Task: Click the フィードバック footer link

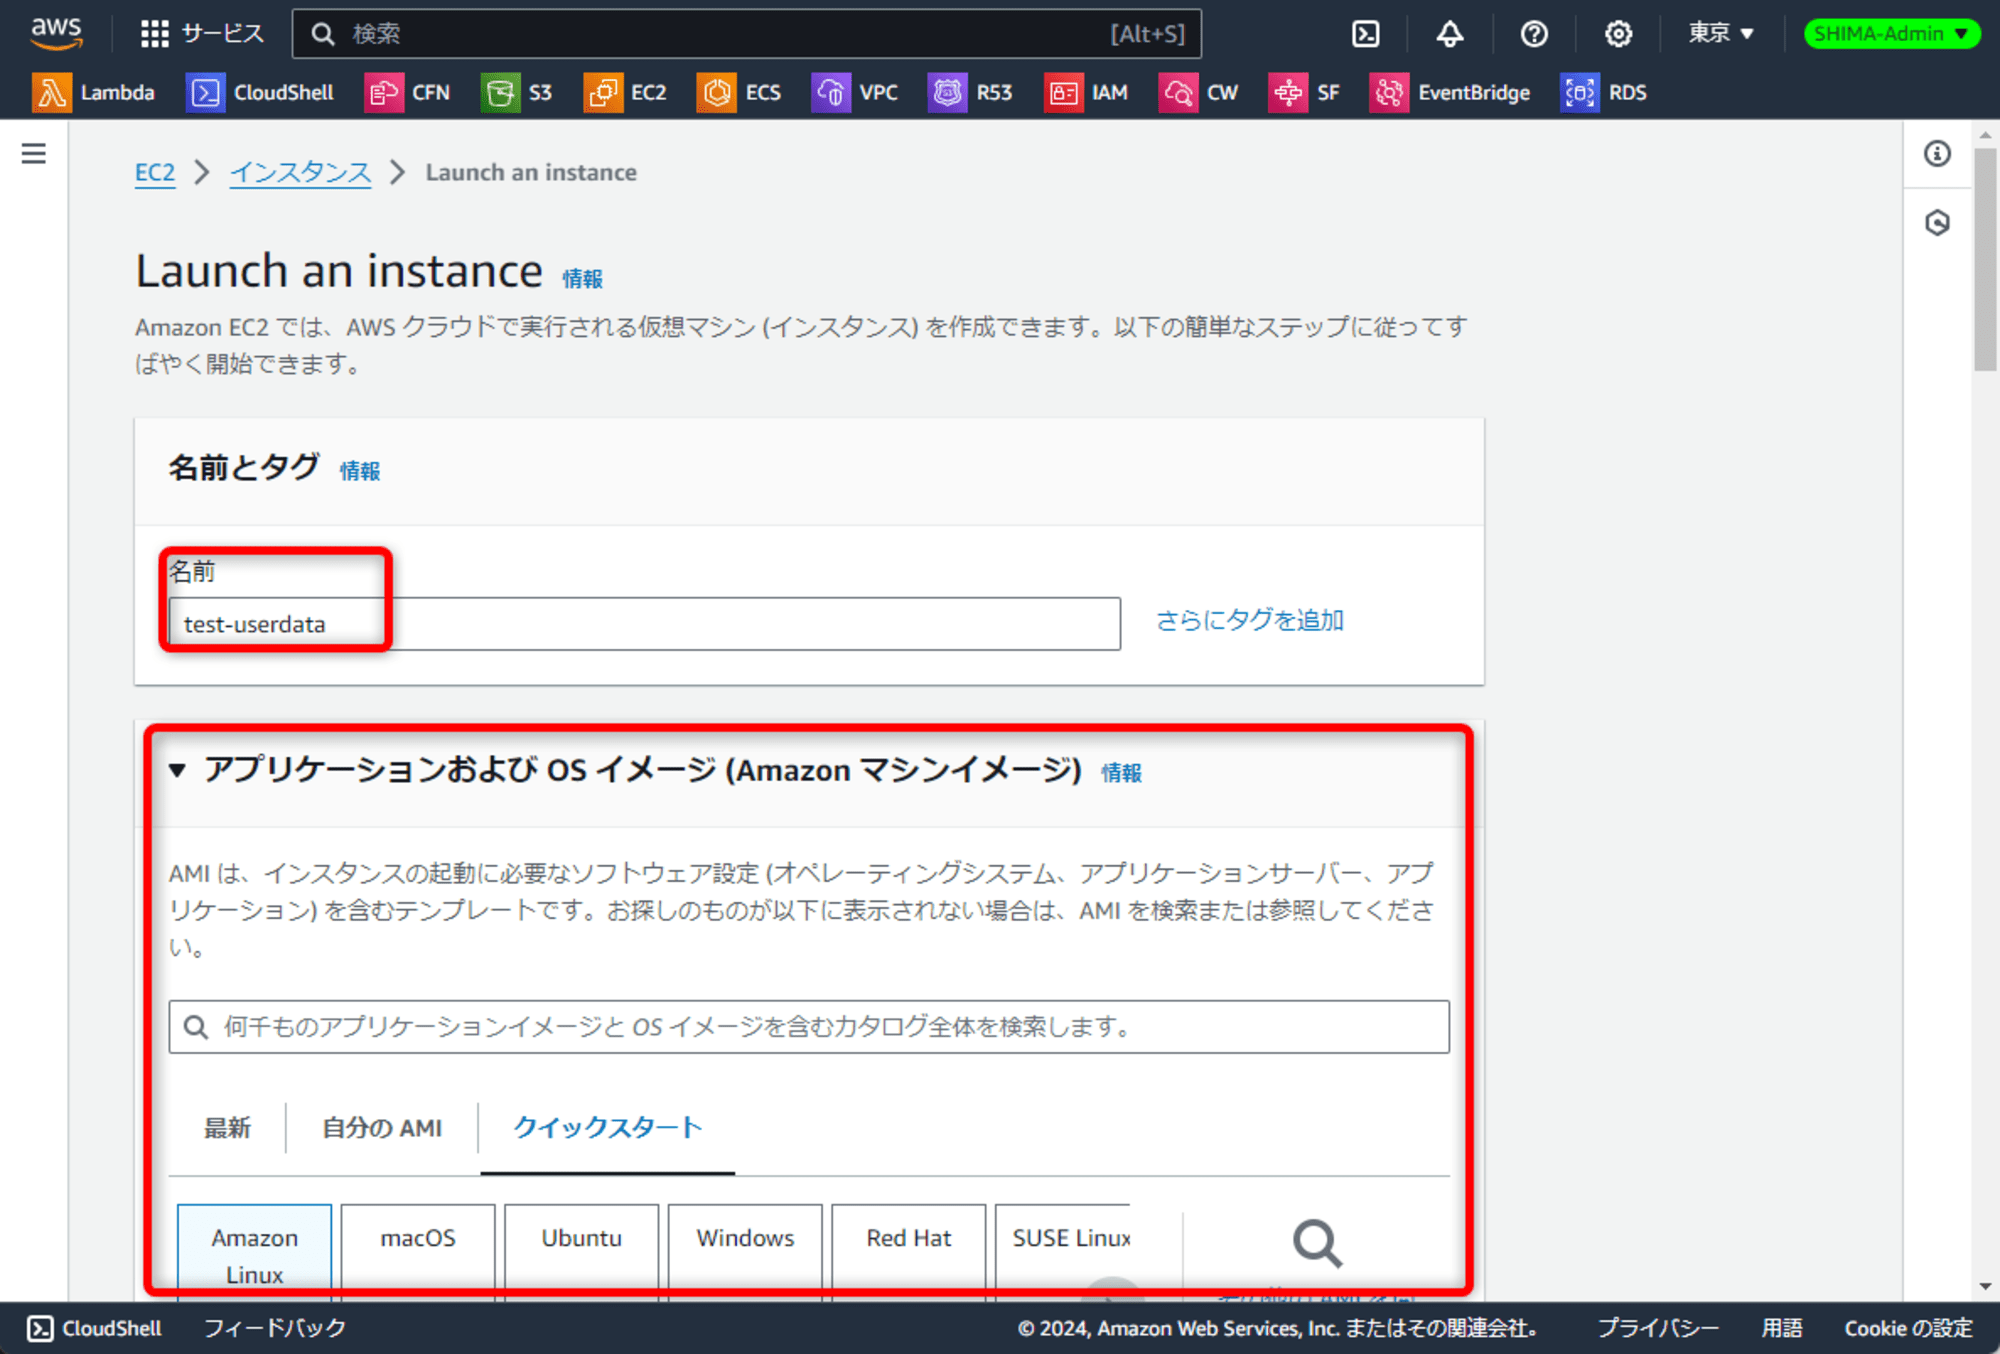Action: 275,1328
